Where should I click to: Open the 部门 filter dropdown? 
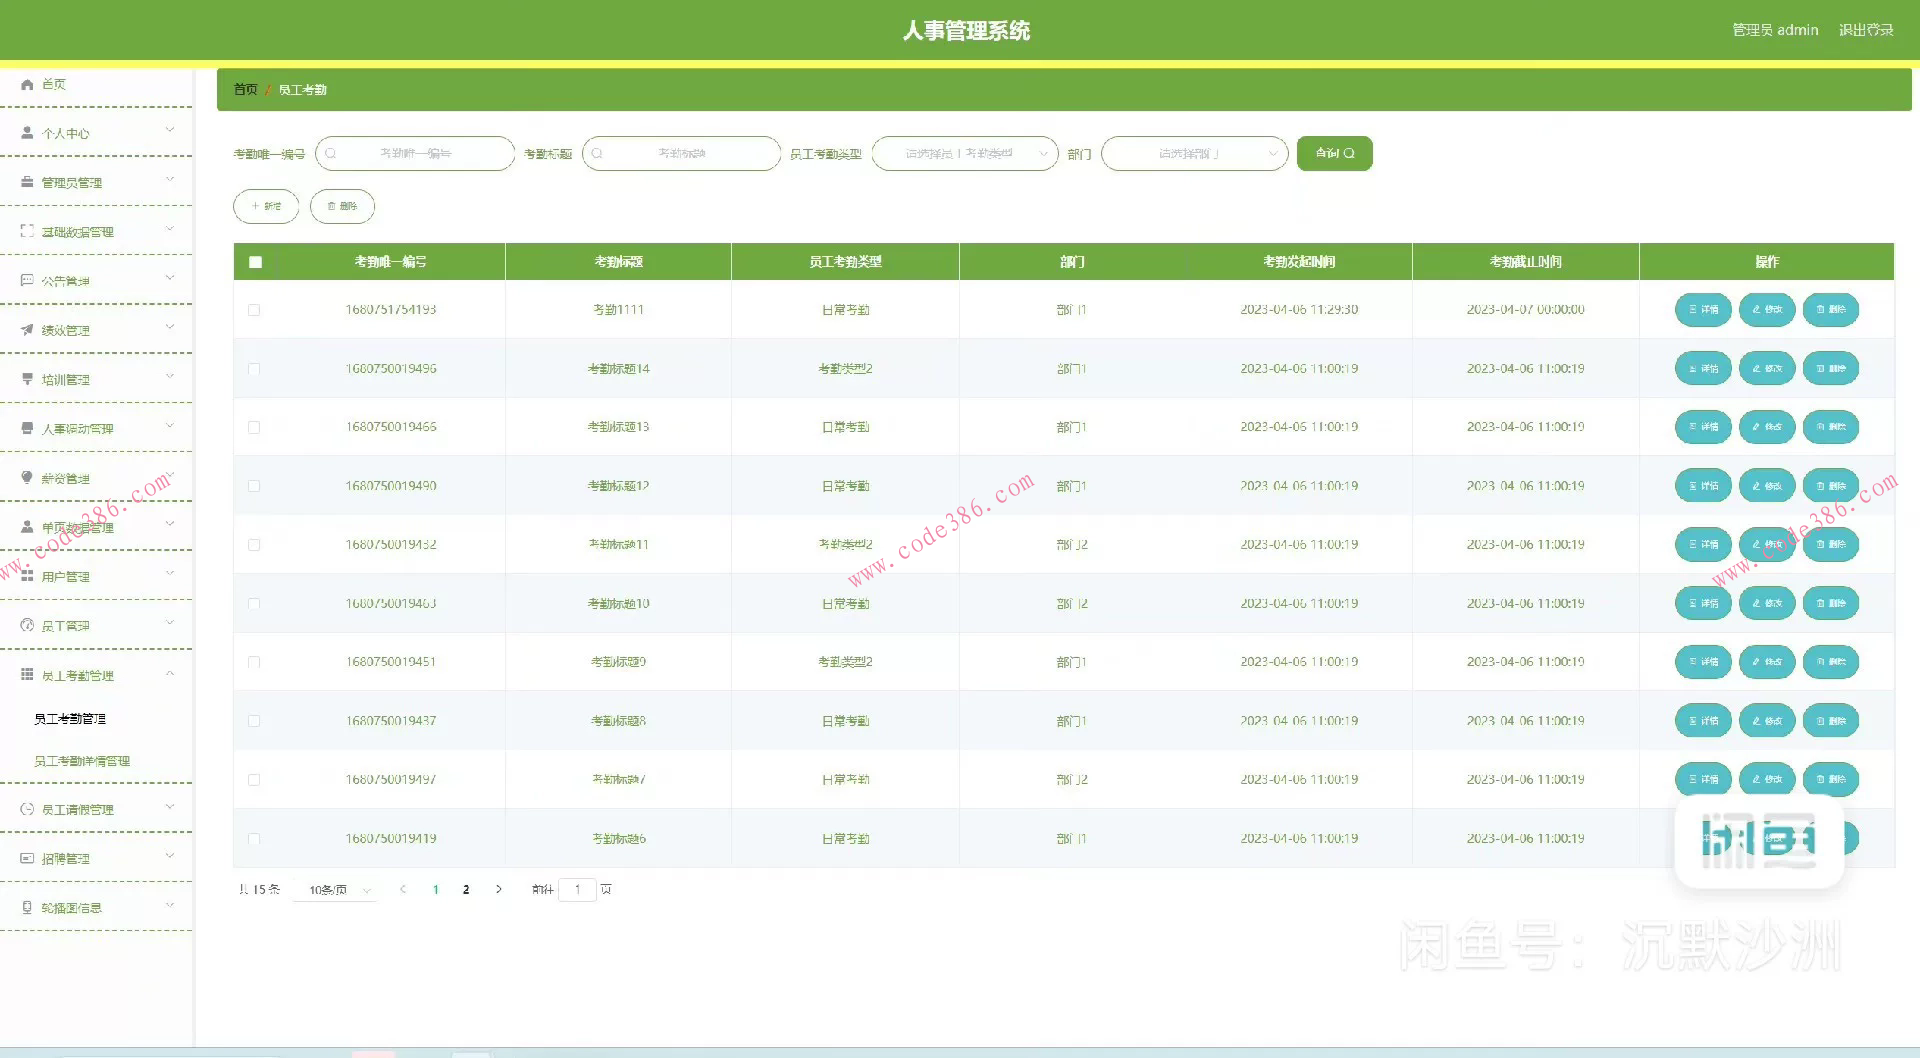[x=1193, y=154]
